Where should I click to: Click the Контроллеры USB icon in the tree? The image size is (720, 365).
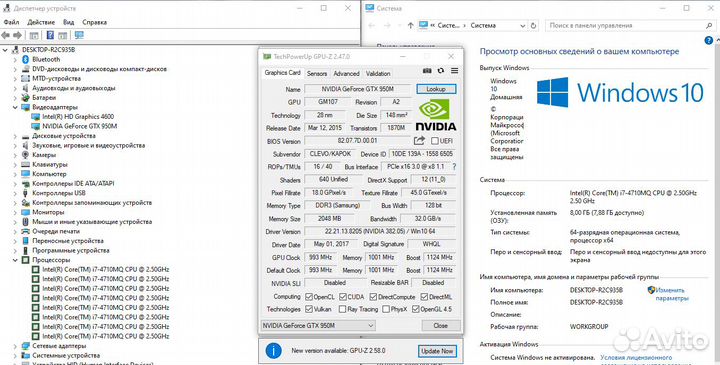(26, 193)
